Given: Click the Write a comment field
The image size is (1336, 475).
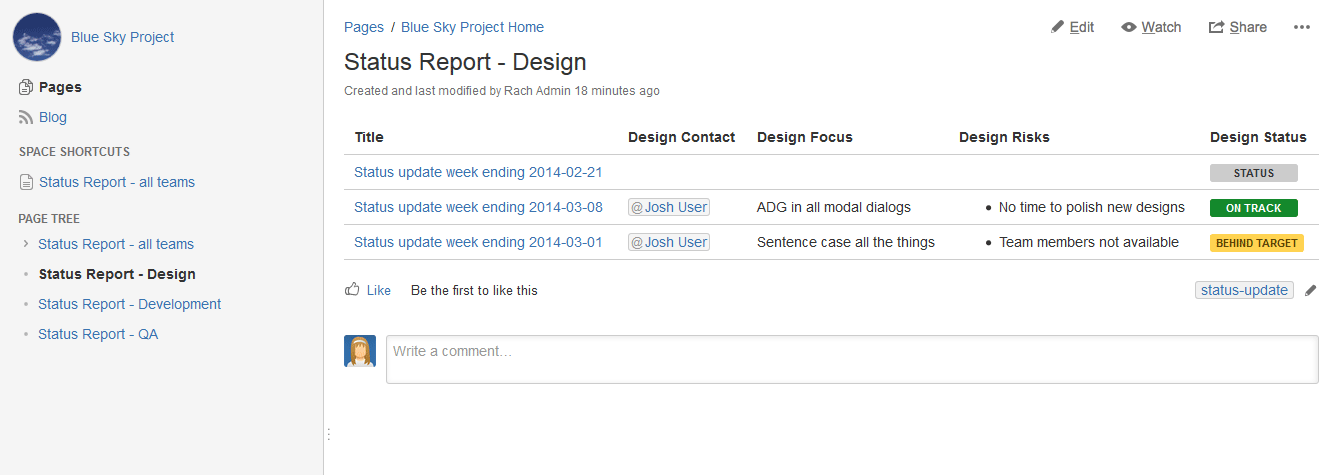Looking at the screenshot, I should coord(851,359).
